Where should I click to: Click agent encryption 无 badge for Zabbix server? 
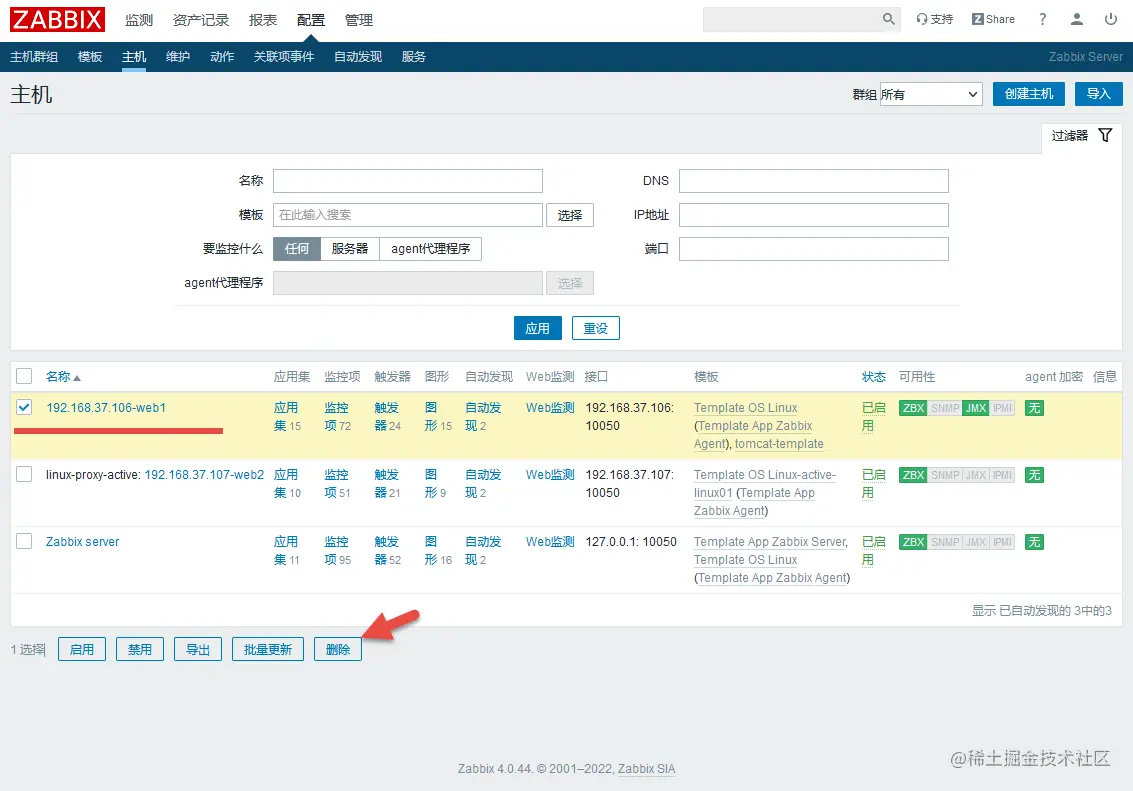coord(1034,542)
